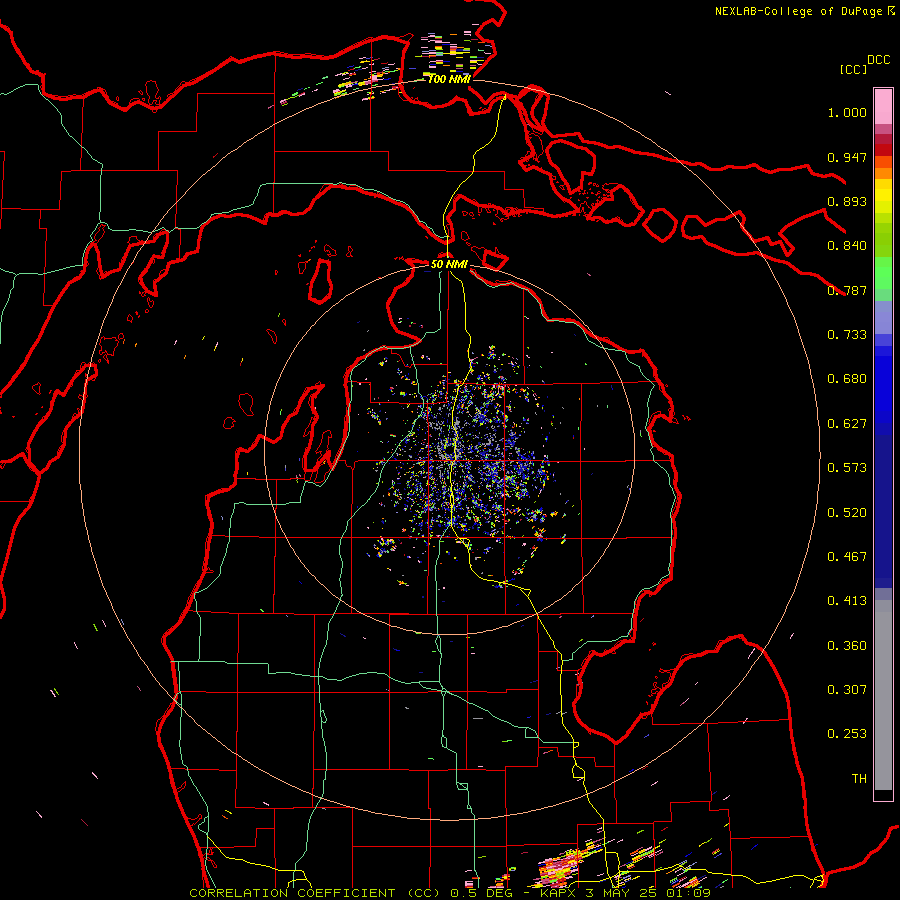Click the Correlation Coefficient KAPX caption
900x900 pixels.
click(450, 893)
